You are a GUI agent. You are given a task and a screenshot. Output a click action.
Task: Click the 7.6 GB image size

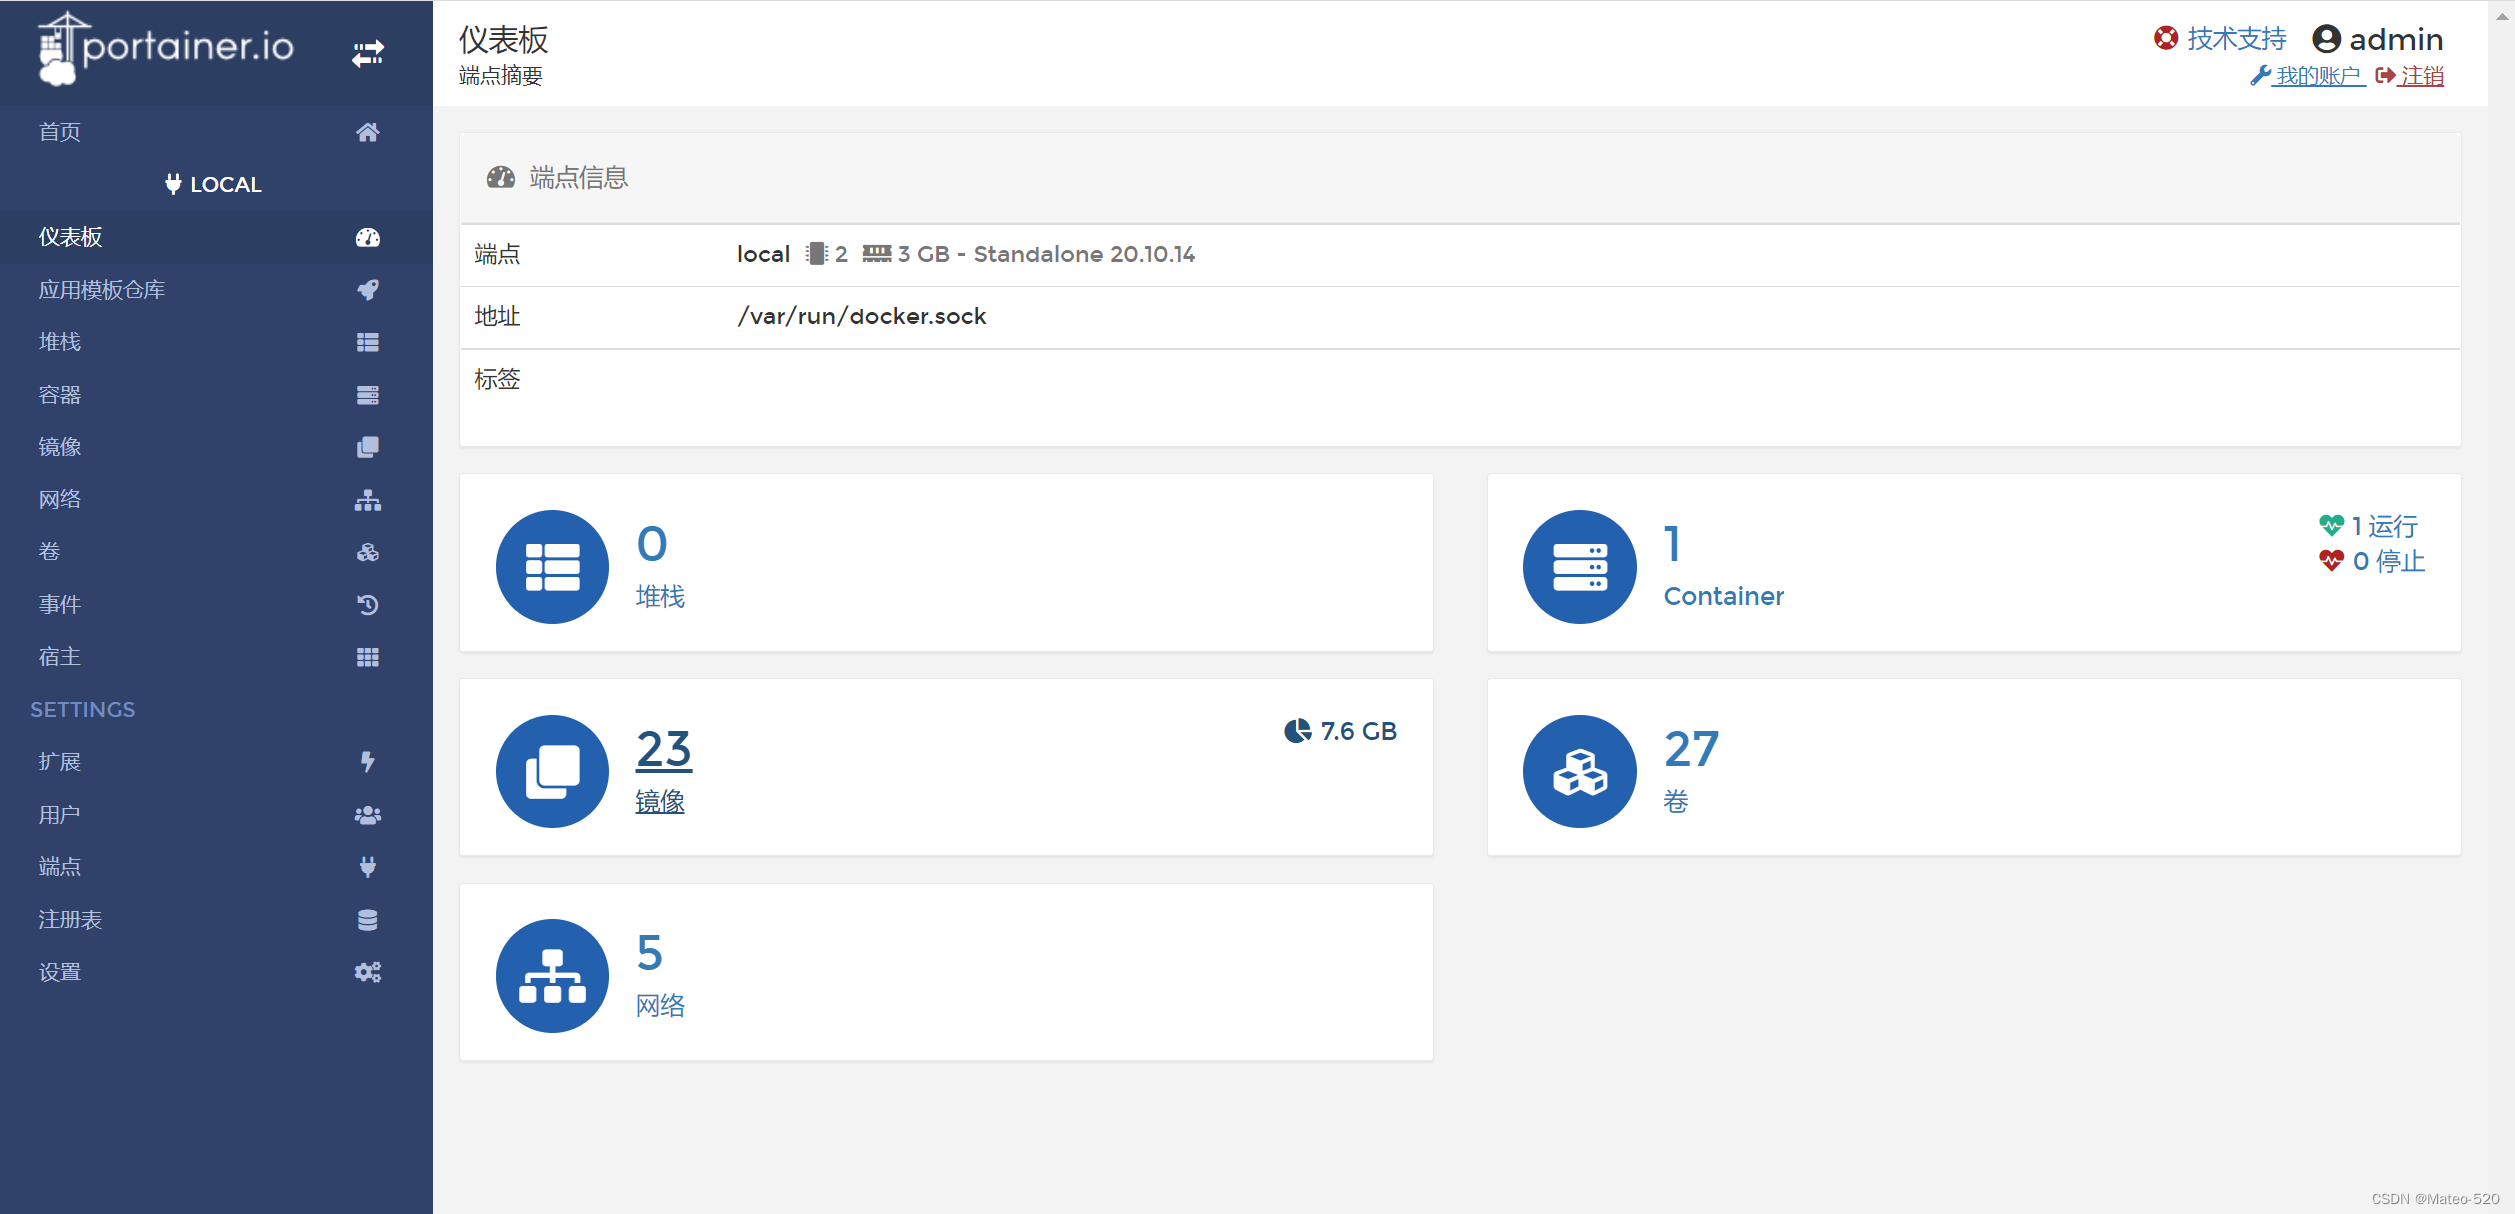click(x=1340, y=731)
